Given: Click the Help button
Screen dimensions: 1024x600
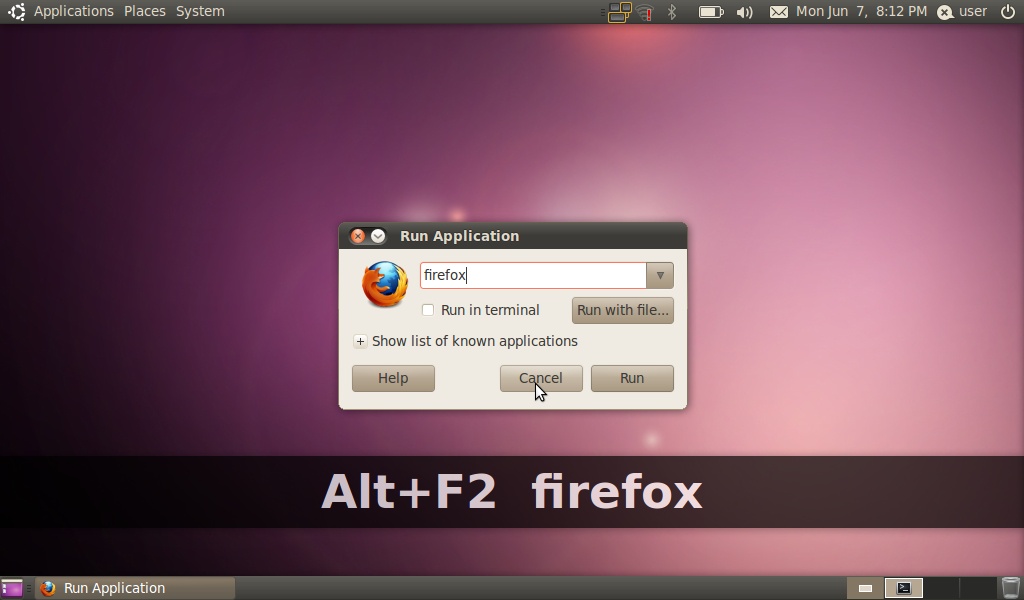Looking at the screenshot, I should [x=393, y=379].
